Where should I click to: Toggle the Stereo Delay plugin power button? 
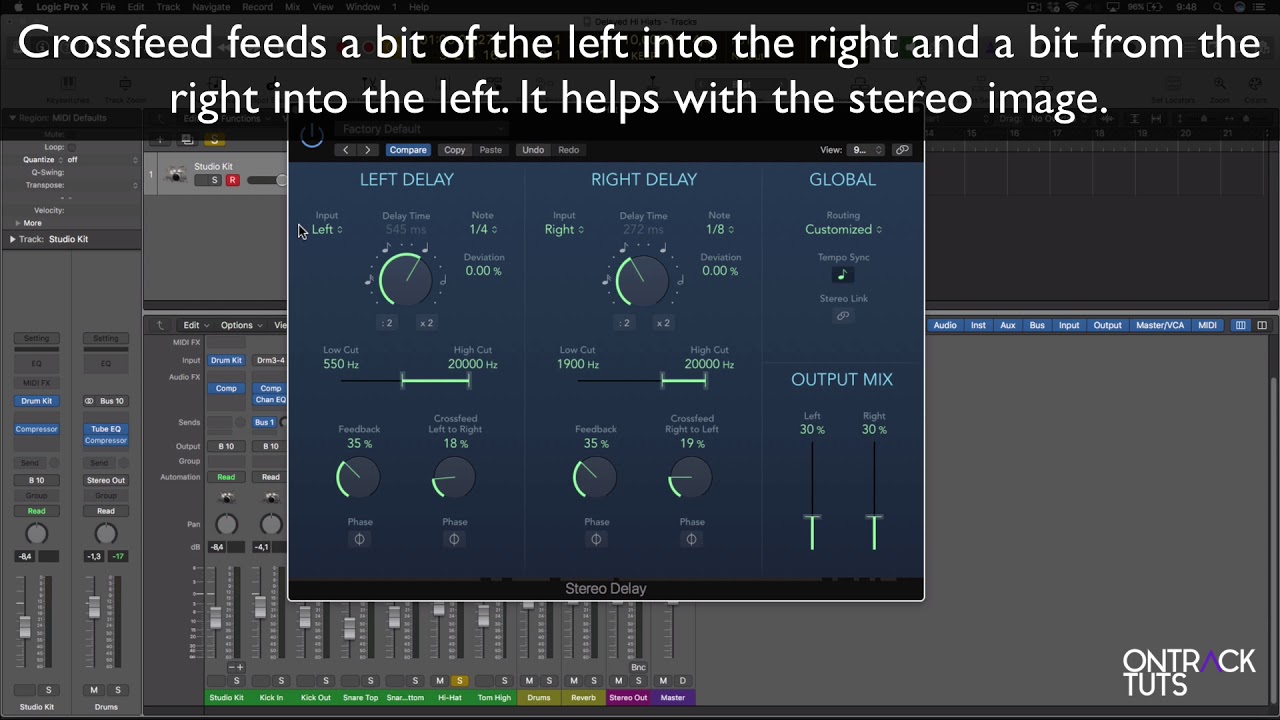click(x=312, y=135)
